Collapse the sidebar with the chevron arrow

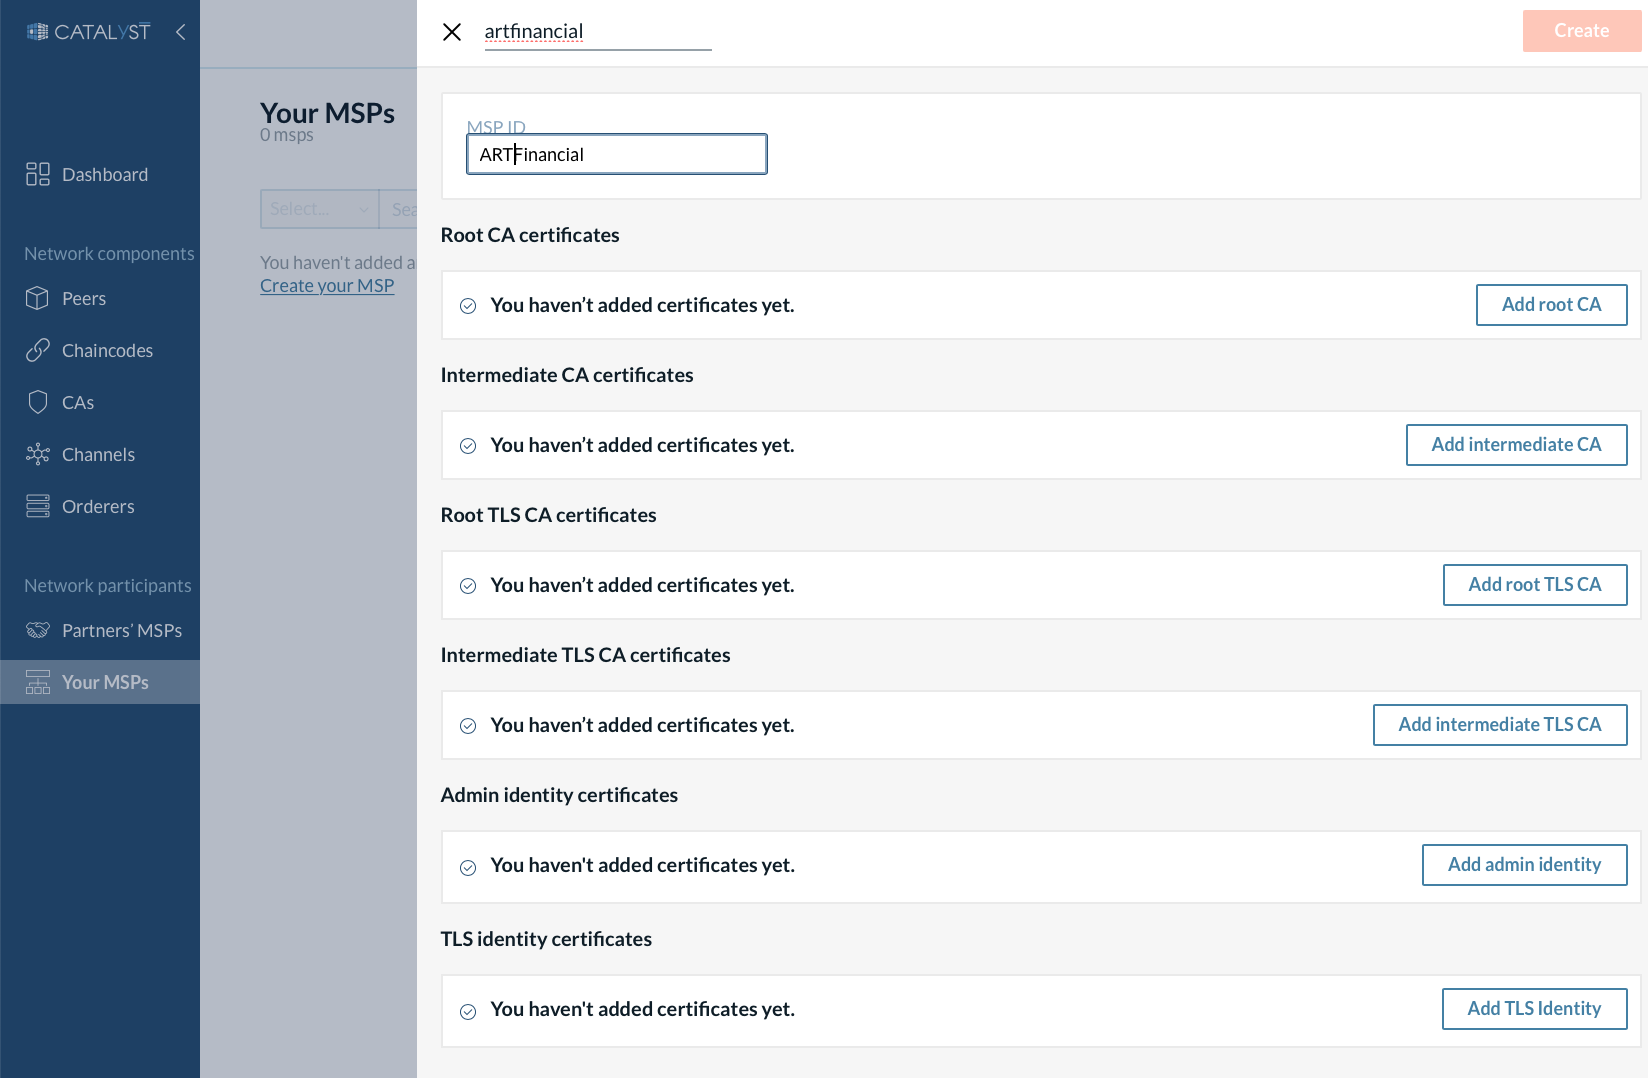(x=180, y=31)
